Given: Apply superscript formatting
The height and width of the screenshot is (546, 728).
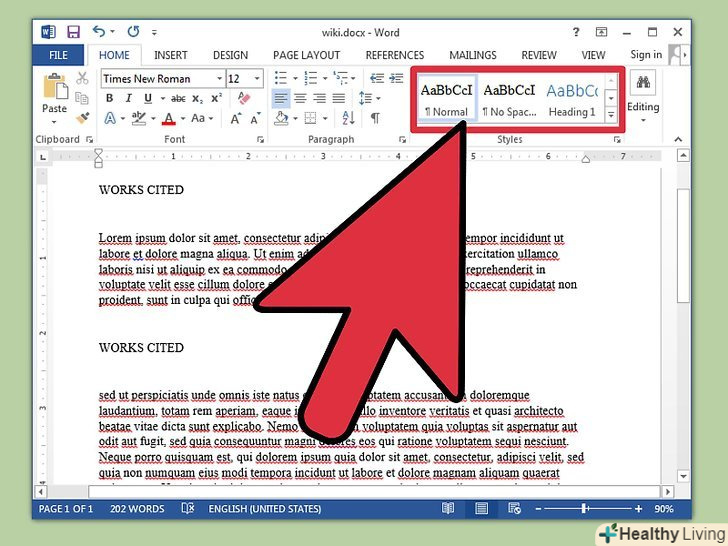Looking at the screenshot, I should coord(216,98).
